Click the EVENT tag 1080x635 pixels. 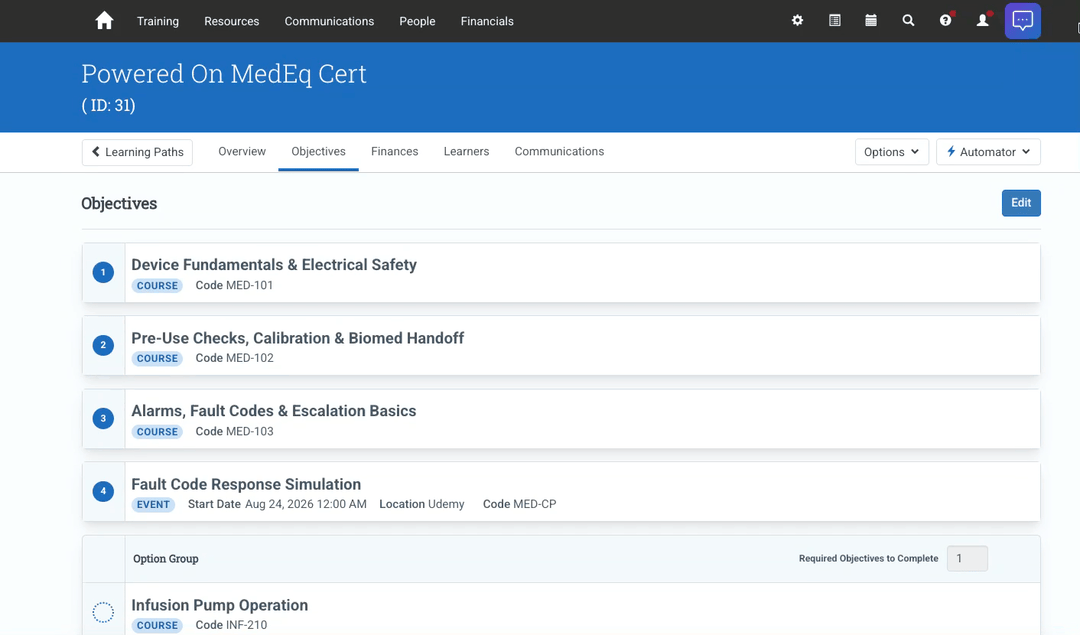point(153,505)
